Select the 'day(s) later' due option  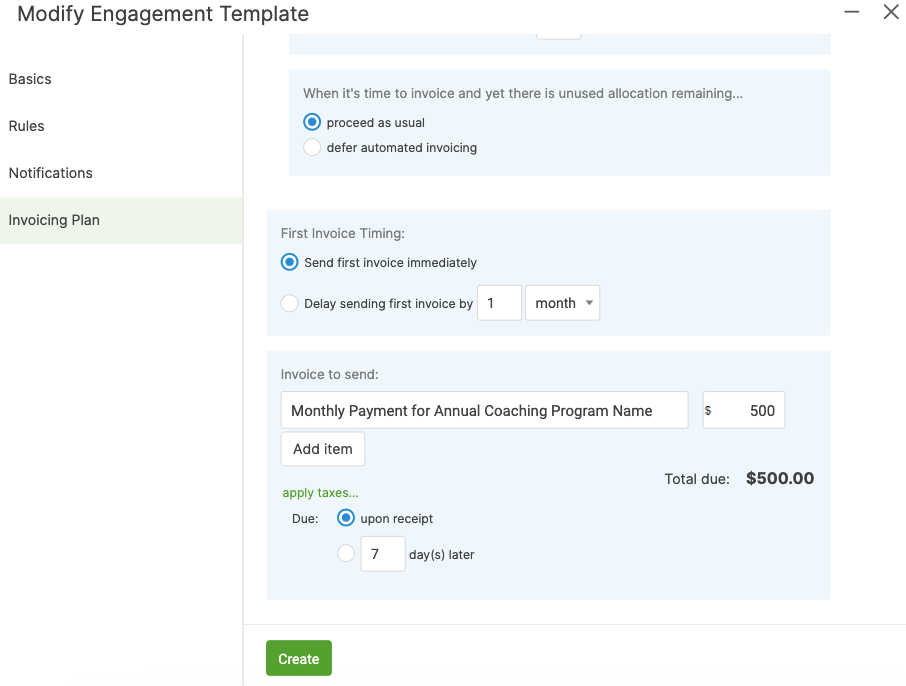tap(346, 553)
